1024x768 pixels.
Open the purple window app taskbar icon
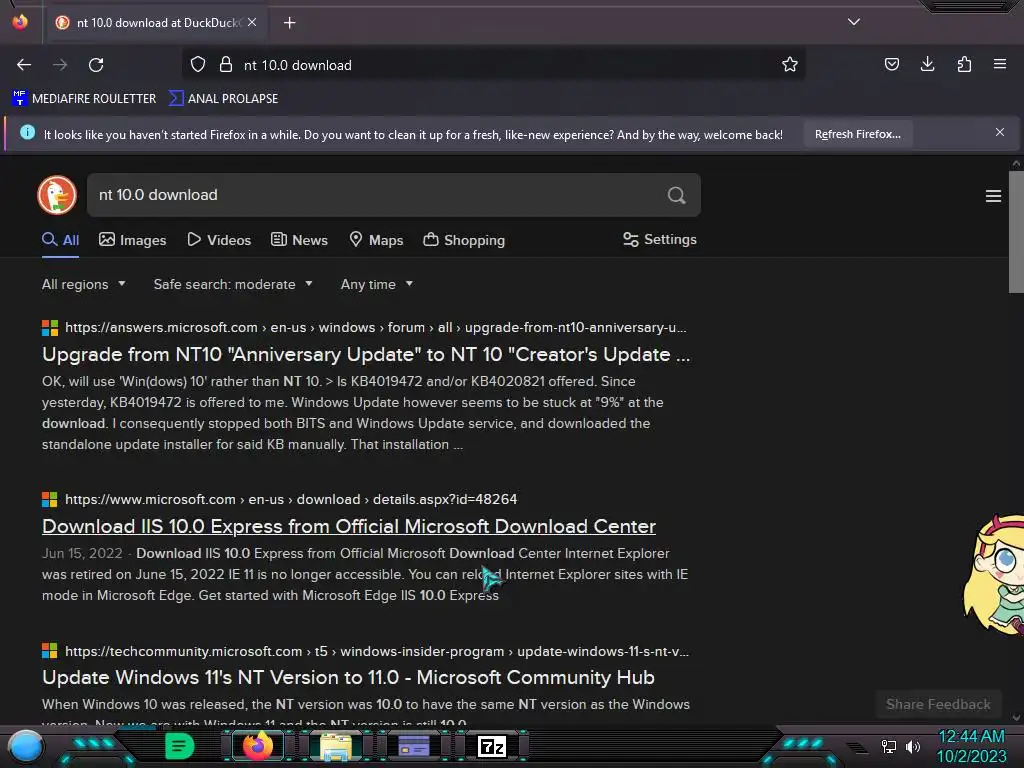[x=414, y=746]
